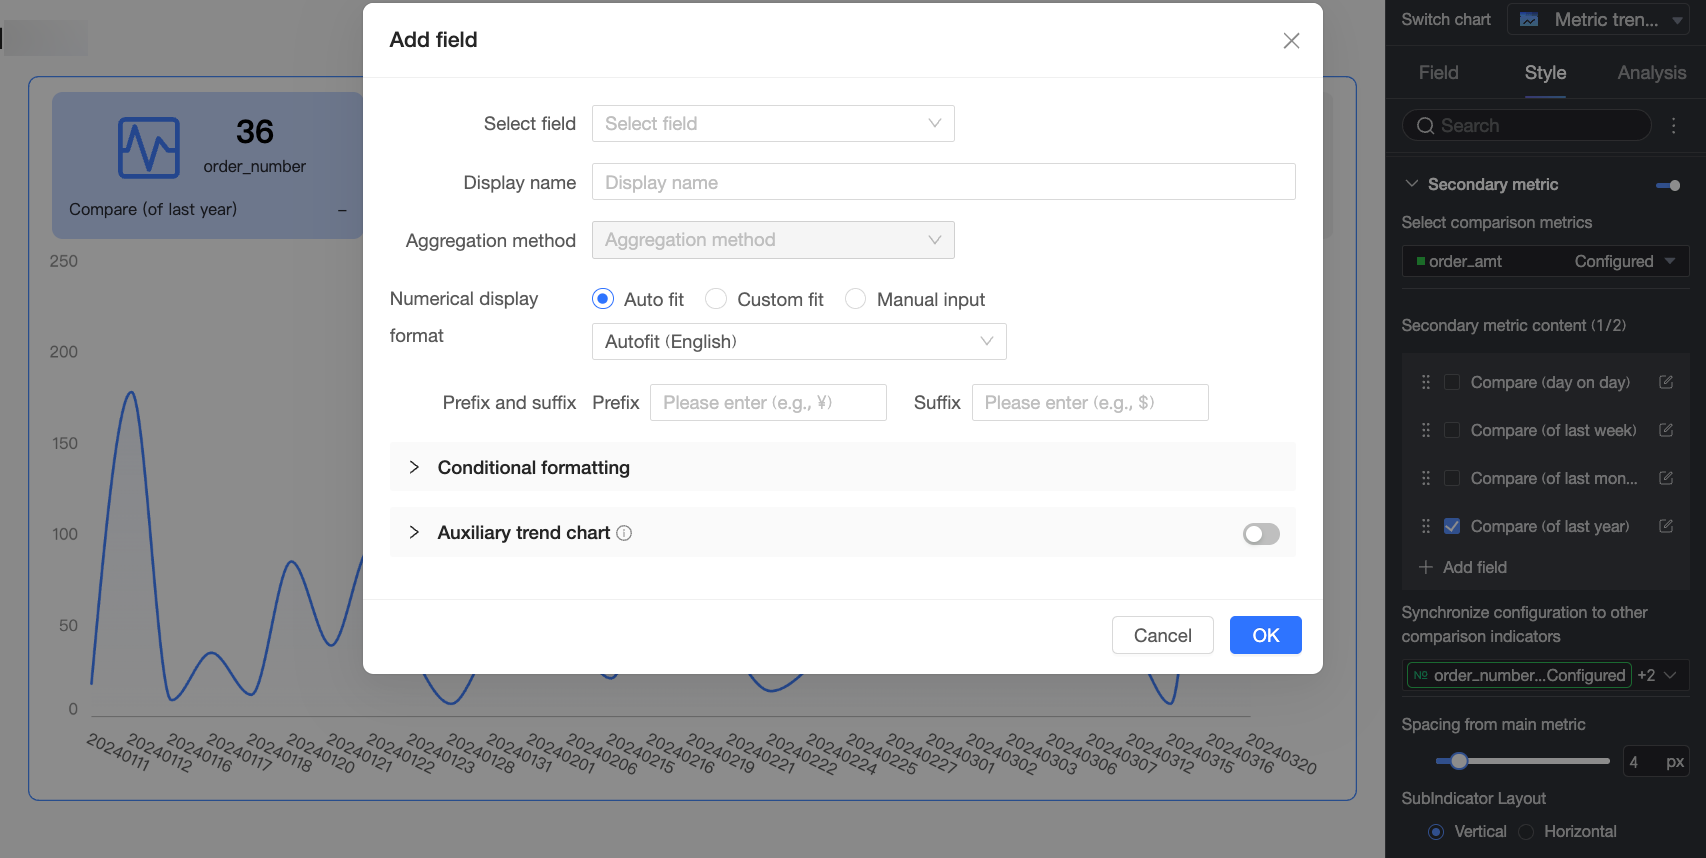Viewport: 1706px width, 858px height.
Task: Select the Custom fit radio option
Action: tap(716, 299)
